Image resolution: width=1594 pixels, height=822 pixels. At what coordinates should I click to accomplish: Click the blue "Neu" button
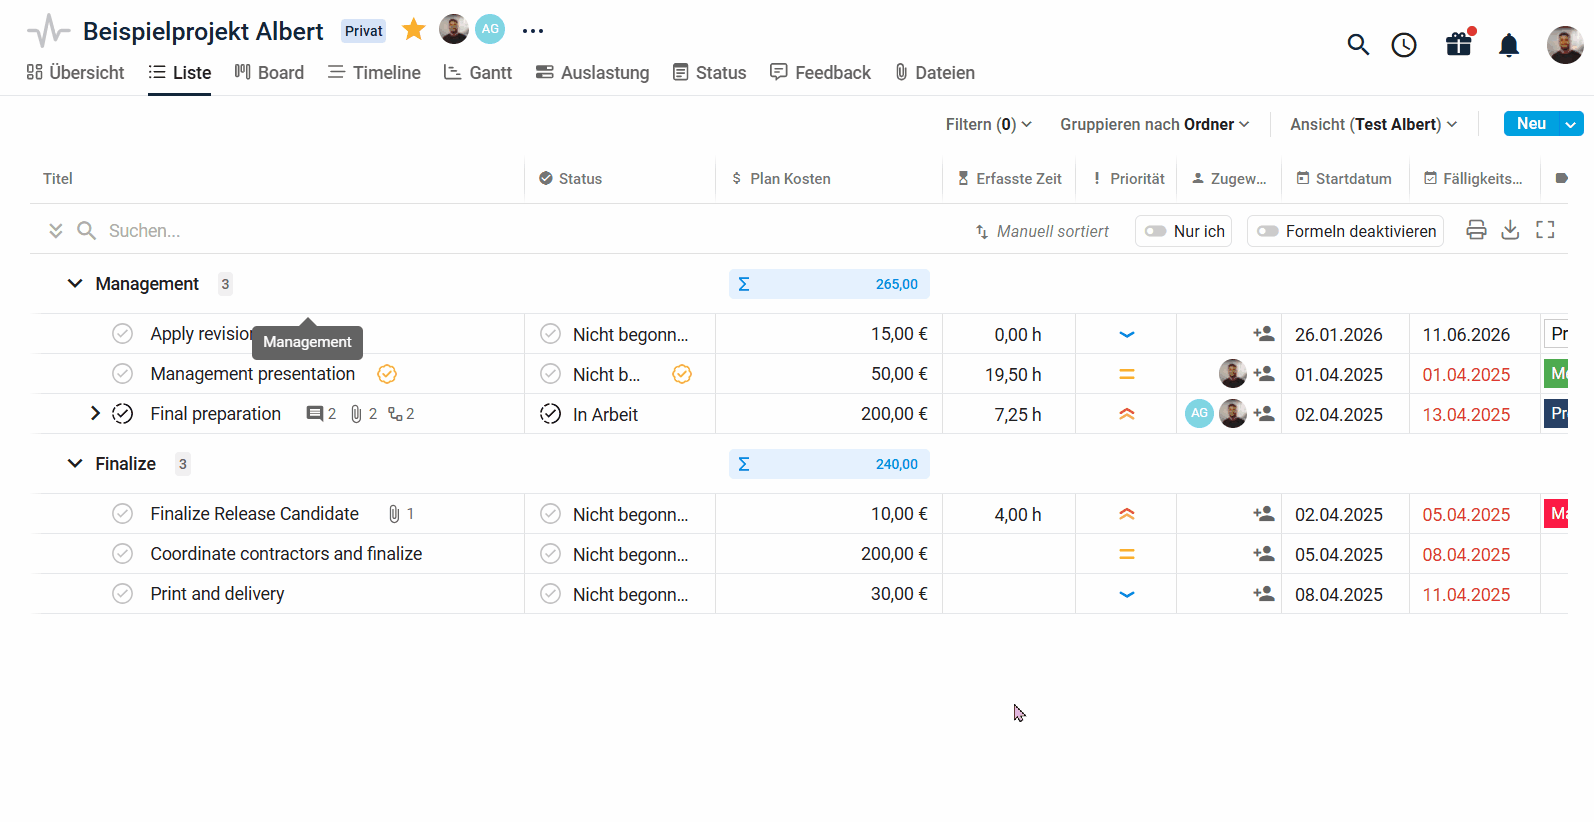coord(1530,124)
